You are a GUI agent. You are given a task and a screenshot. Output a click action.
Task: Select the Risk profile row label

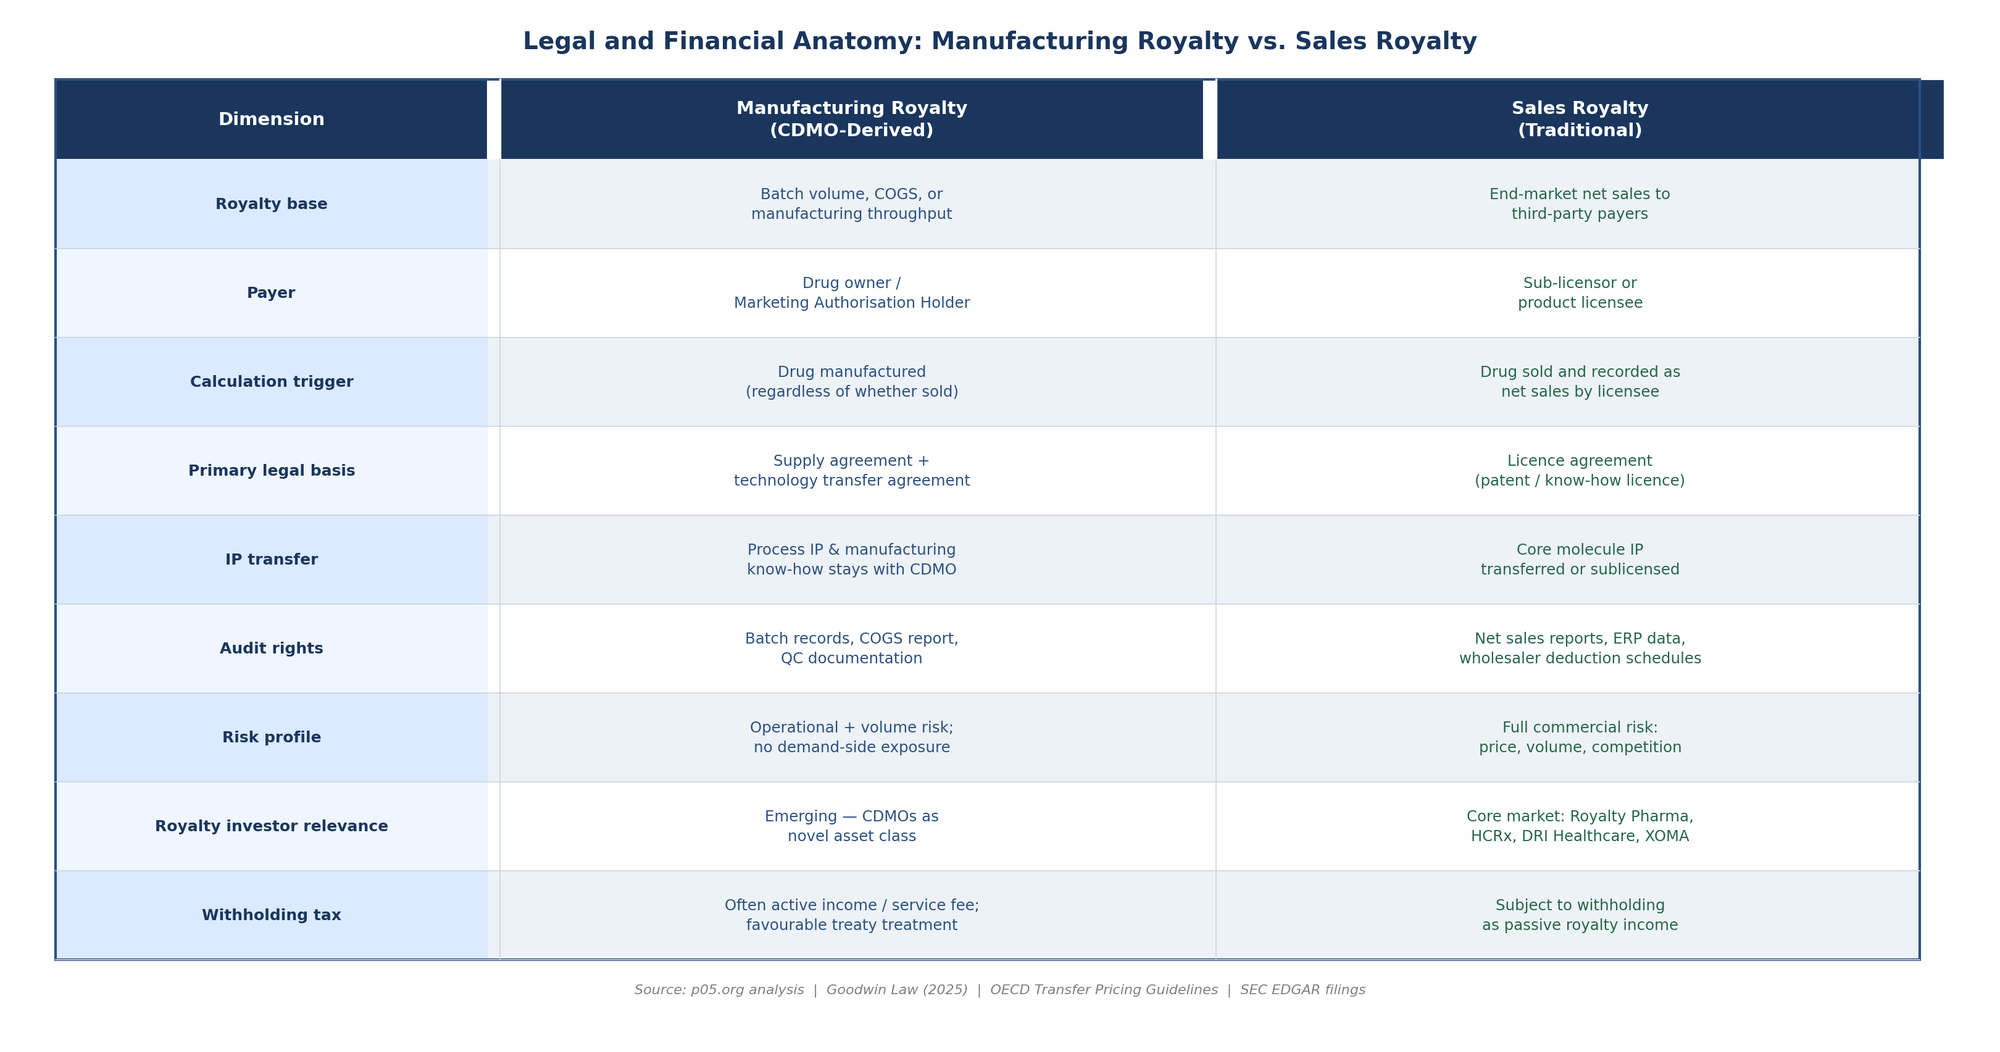(271, 738)
